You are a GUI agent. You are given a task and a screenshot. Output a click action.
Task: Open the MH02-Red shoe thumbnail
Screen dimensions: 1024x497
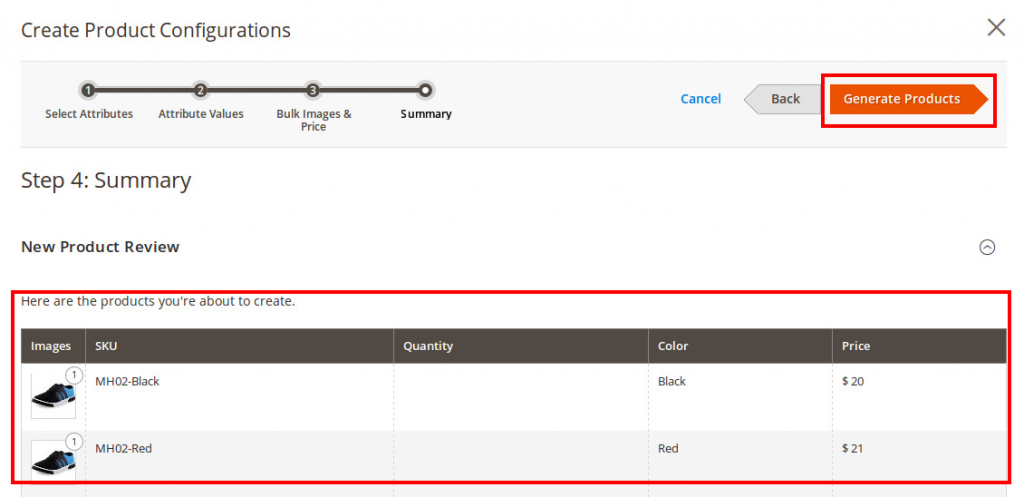point(51,460)
